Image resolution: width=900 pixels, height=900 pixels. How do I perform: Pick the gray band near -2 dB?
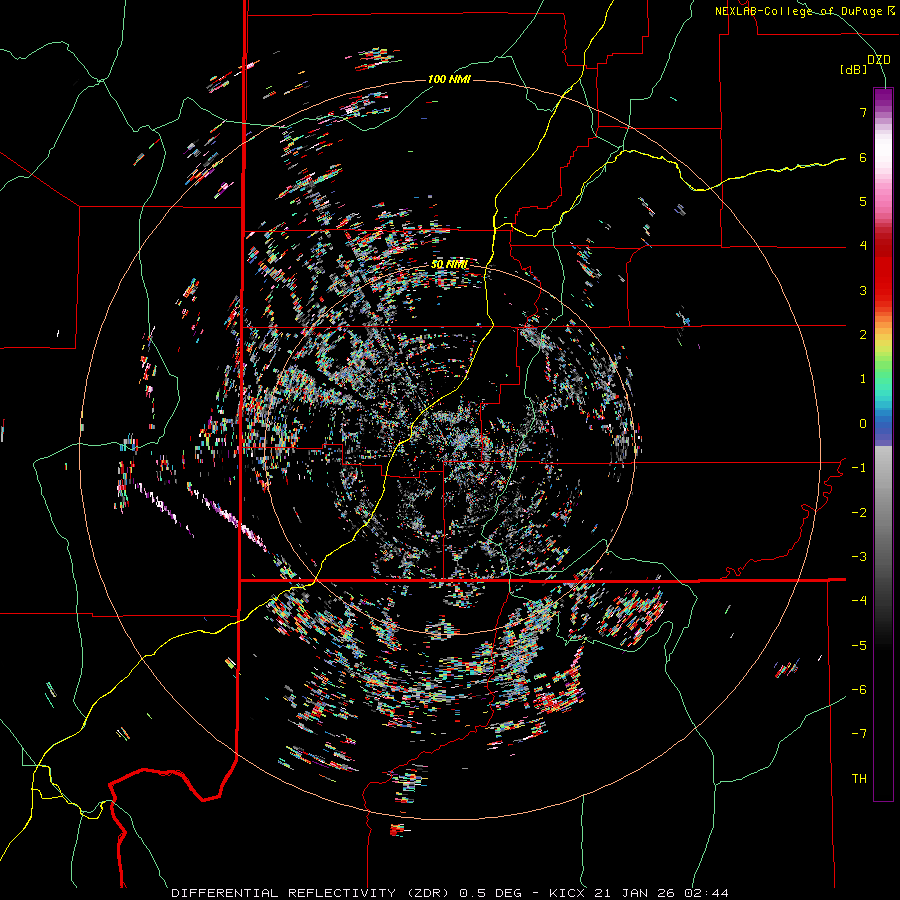(883, 513)
